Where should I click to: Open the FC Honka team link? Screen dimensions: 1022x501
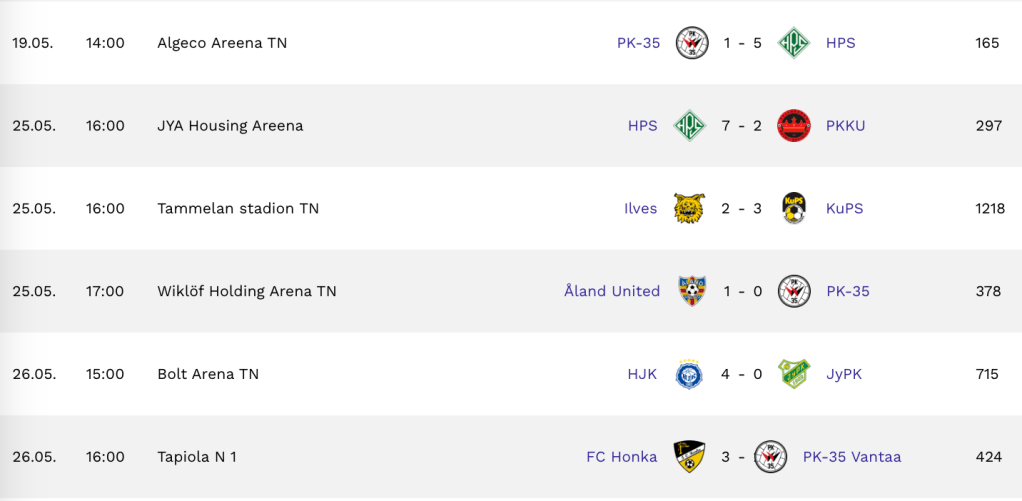[621, 457]
